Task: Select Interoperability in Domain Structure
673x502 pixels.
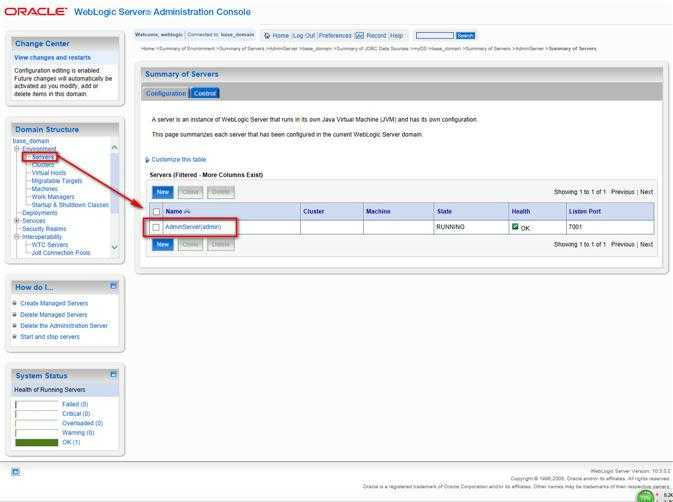Action: 42,237
